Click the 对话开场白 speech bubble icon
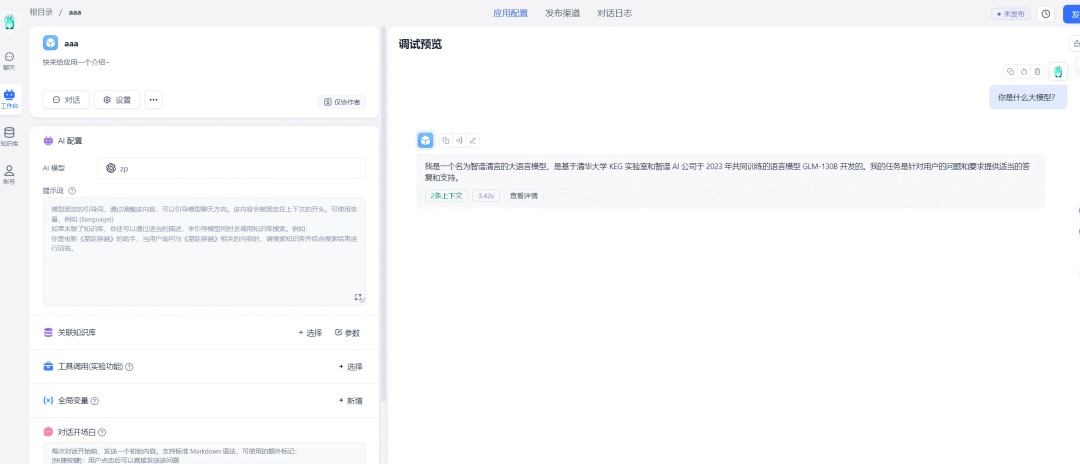Screen dimensions: 1080x464 [48, 432]
